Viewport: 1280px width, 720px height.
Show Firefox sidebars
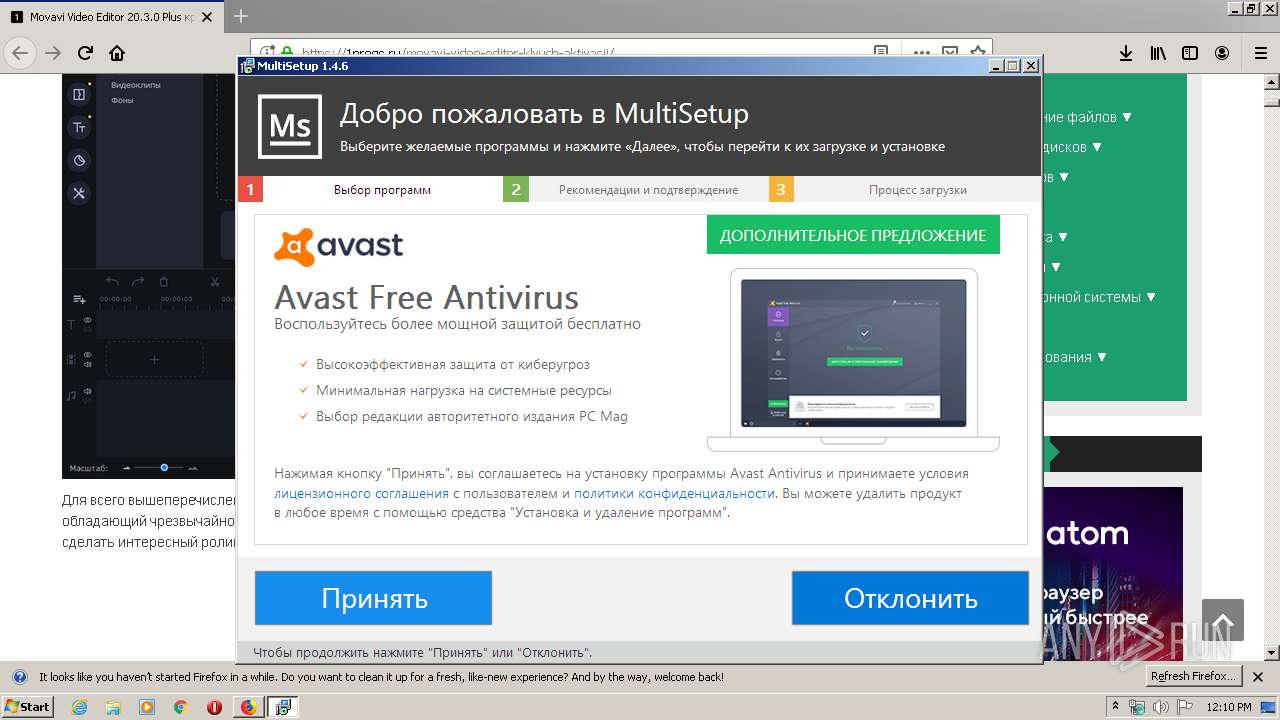(x=1190, y=53)
